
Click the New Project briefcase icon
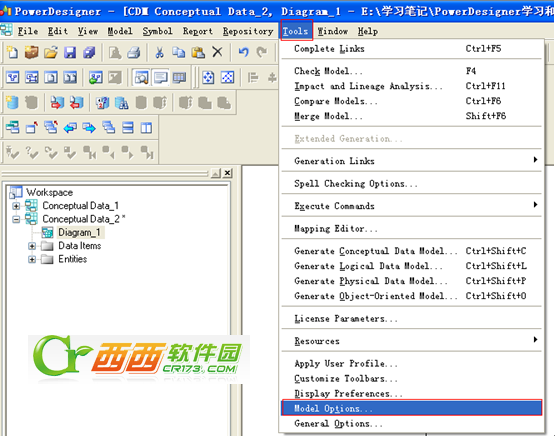(32, 52)
